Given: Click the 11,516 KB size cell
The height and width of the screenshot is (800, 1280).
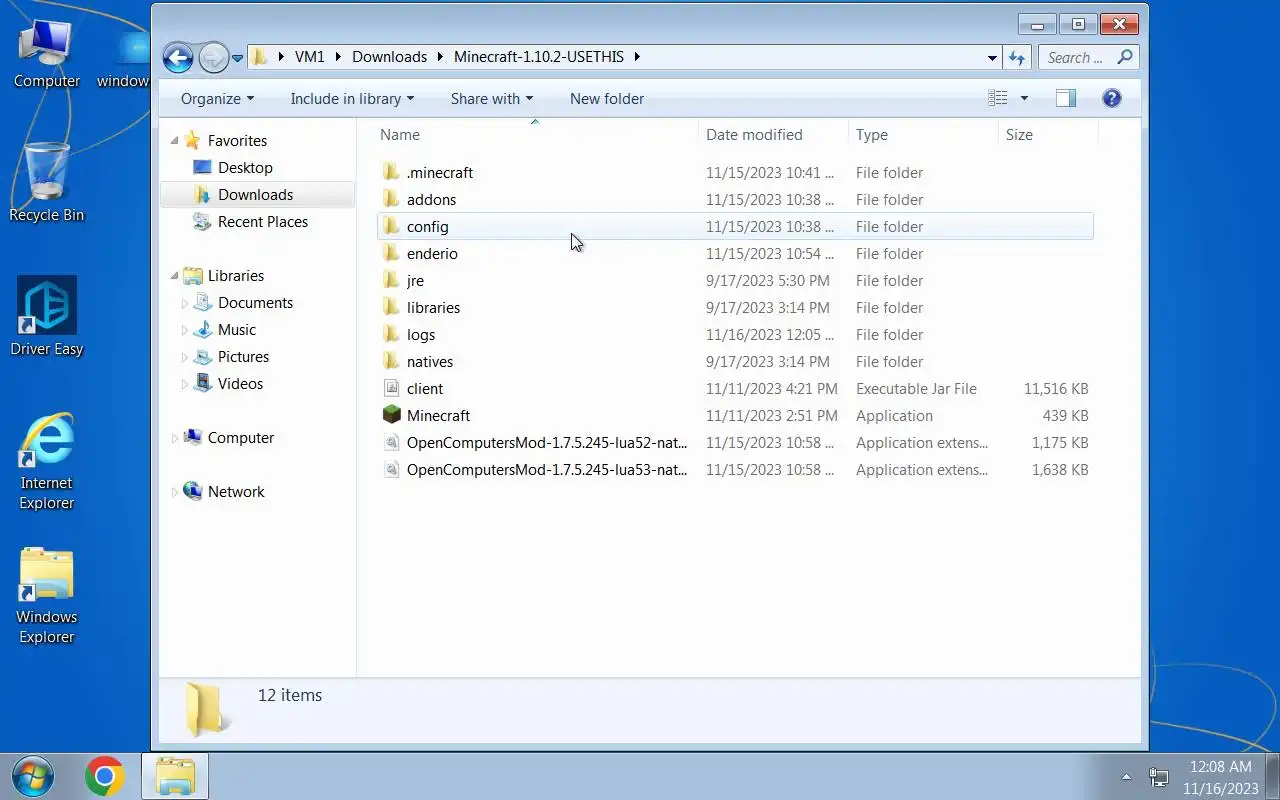Looking at the screenshot, I should click(x=1056, y=388).
